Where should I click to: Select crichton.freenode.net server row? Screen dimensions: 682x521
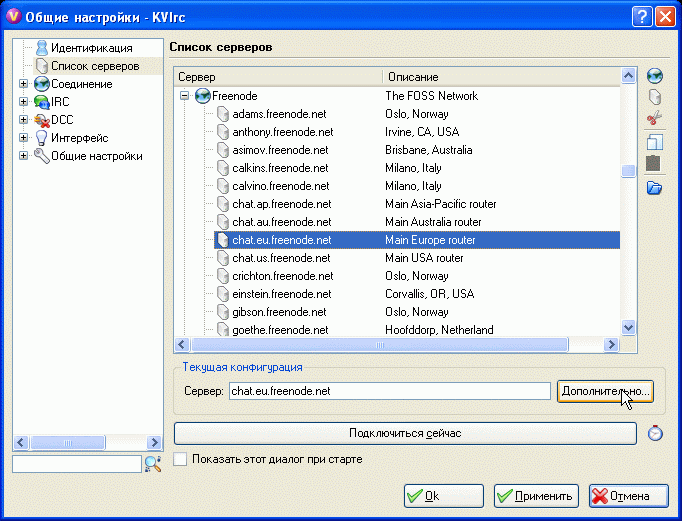417,276
